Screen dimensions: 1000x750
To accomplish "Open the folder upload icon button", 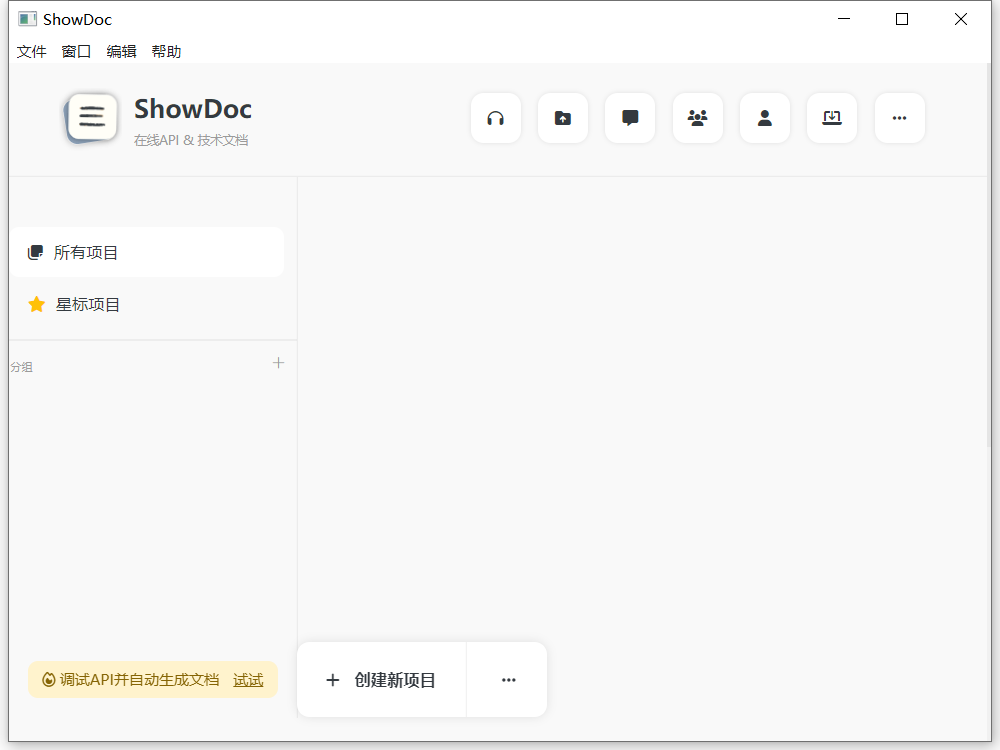I will coord(562,118).
